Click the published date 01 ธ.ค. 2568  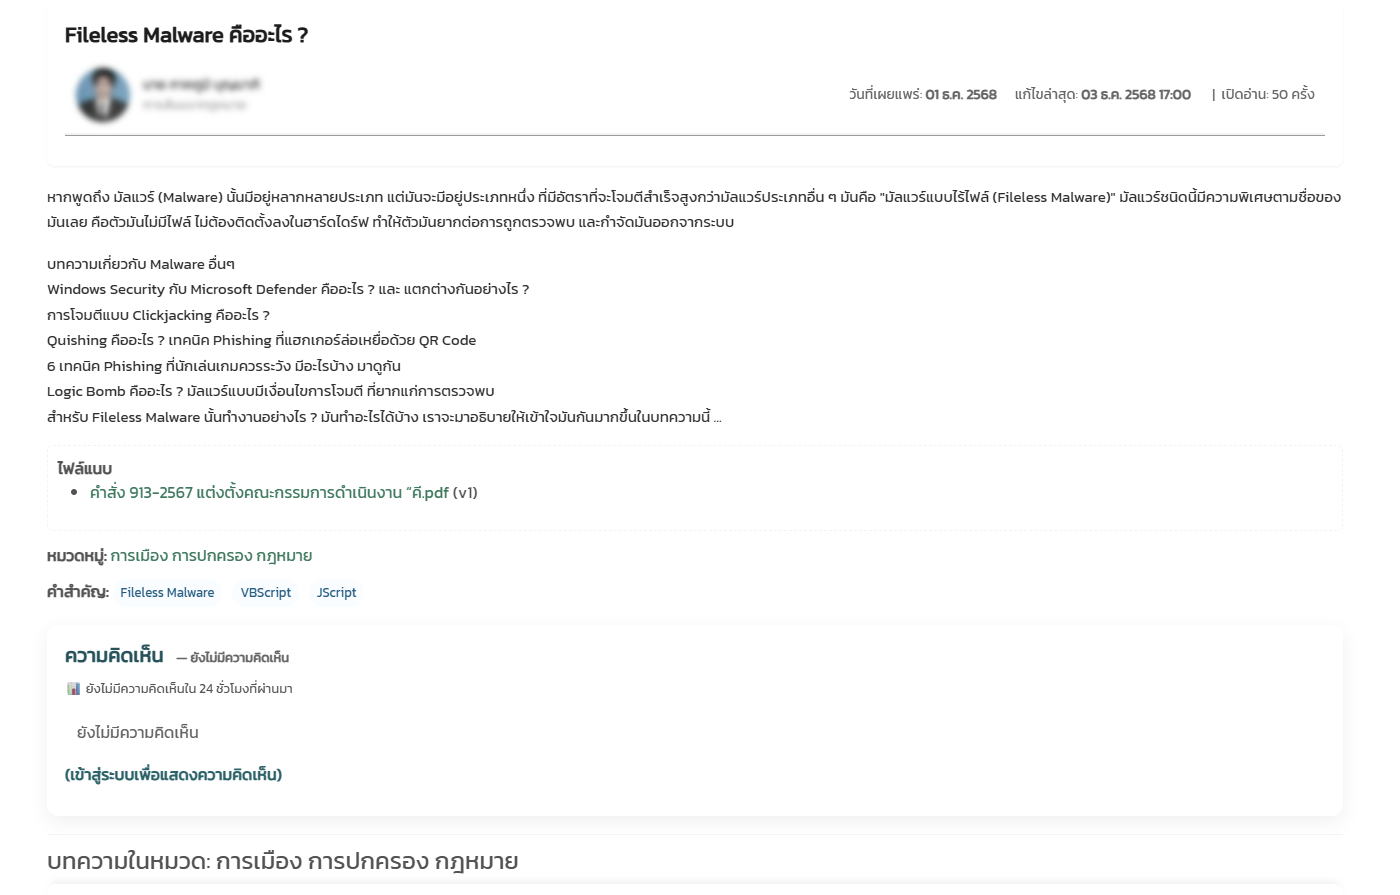click(960, 94)
